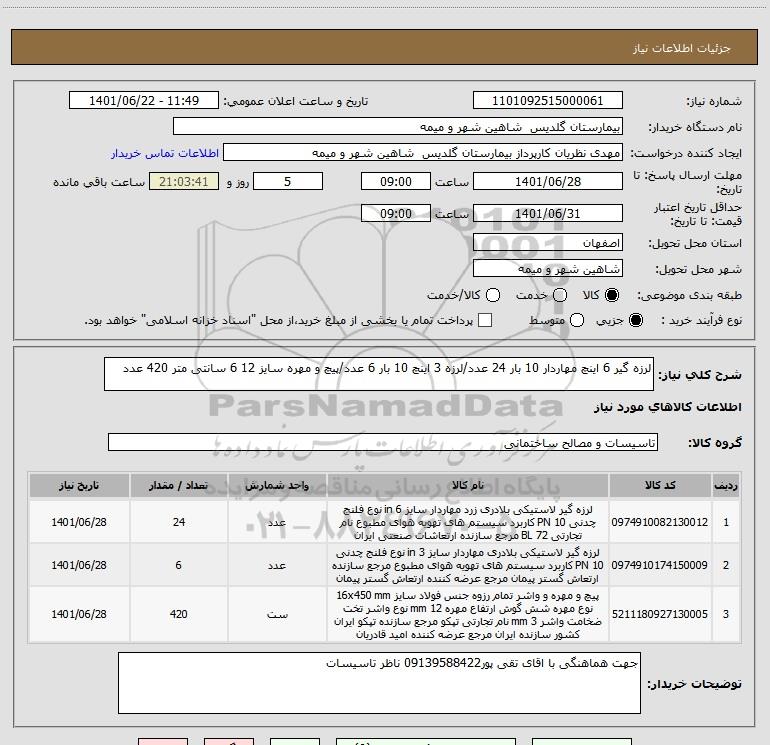Click the response deadline hour 09:00 field
This screenshot has width=770, height=745.
pyautogui.click(x=396, y=181)
